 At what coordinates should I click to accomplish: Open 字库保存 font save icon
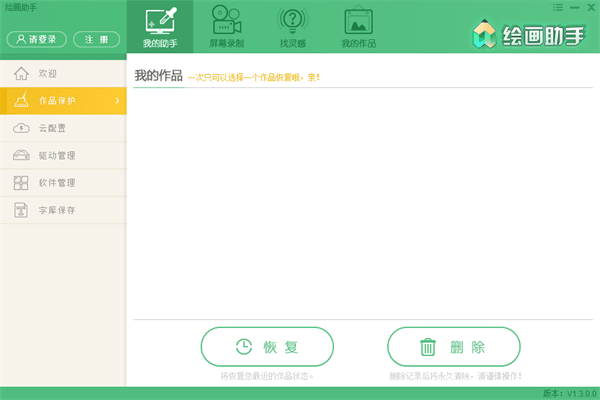click(21, 210)
